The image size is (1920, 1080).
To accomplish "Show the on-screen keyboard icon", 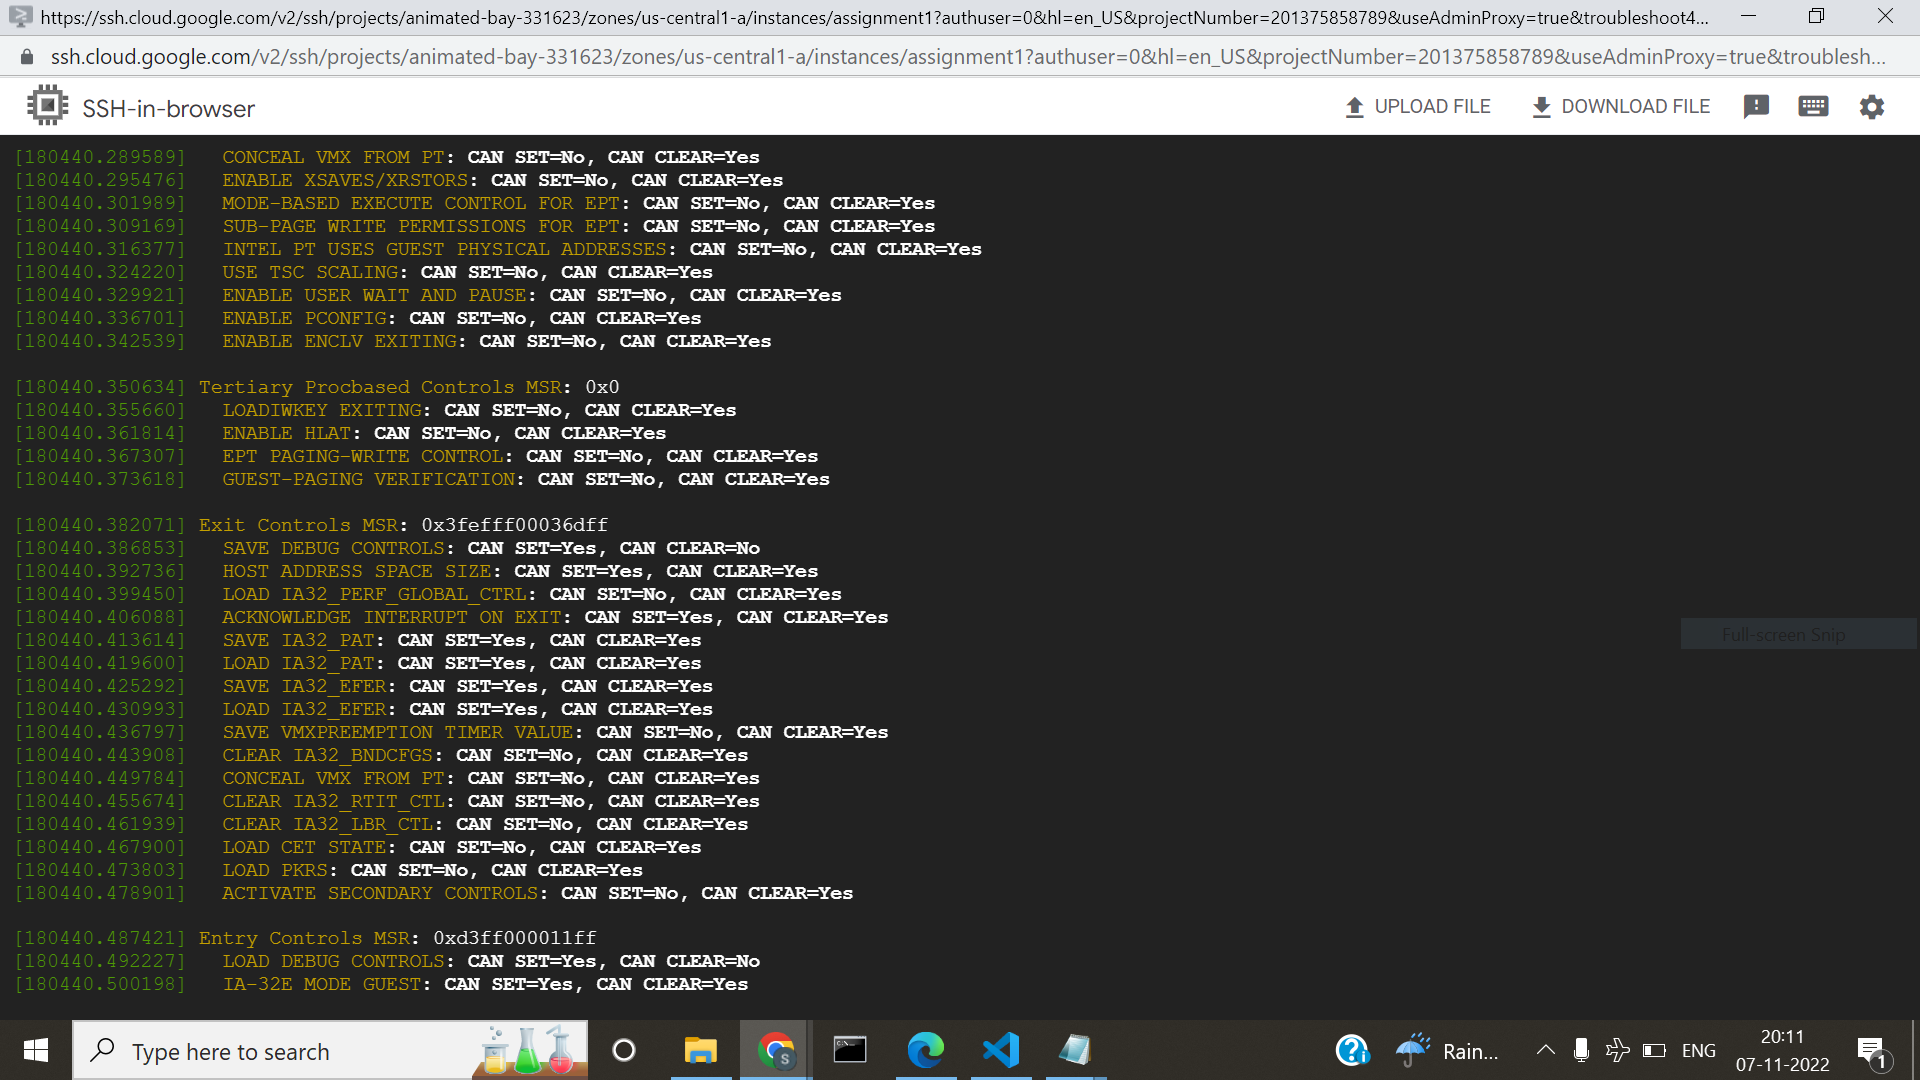I will coord(1814,106).
